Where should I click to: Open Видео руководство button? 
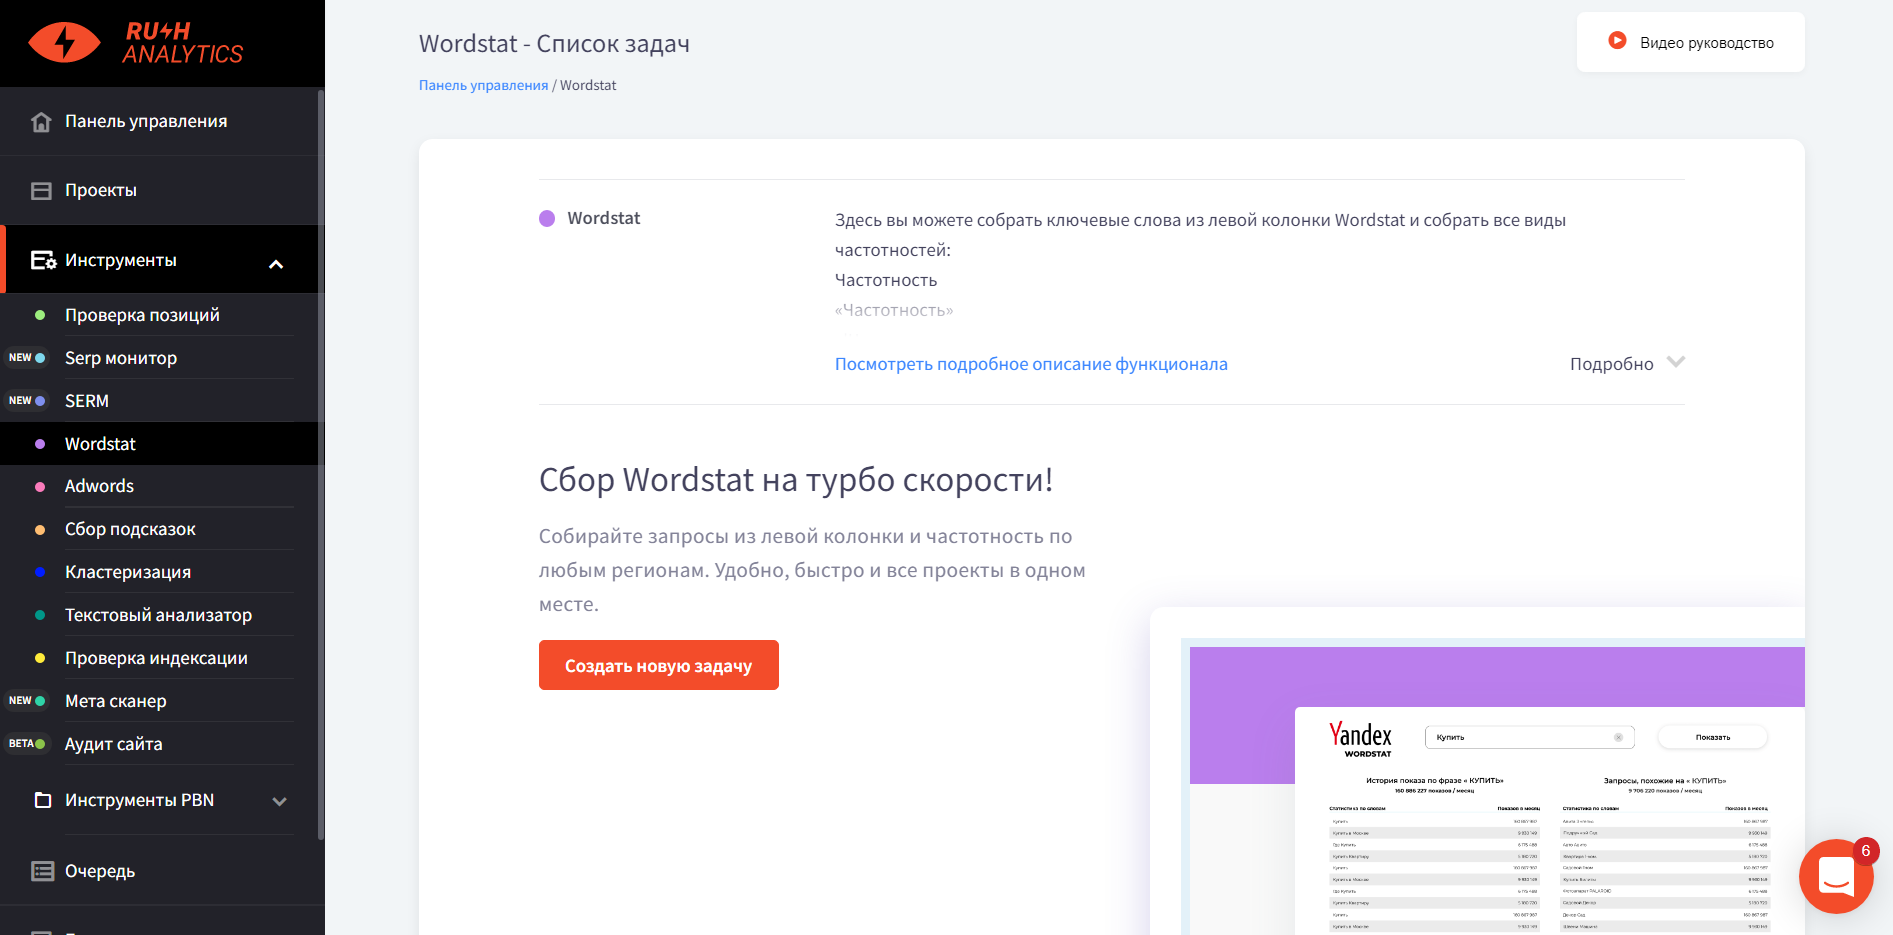coord(1690,42)
